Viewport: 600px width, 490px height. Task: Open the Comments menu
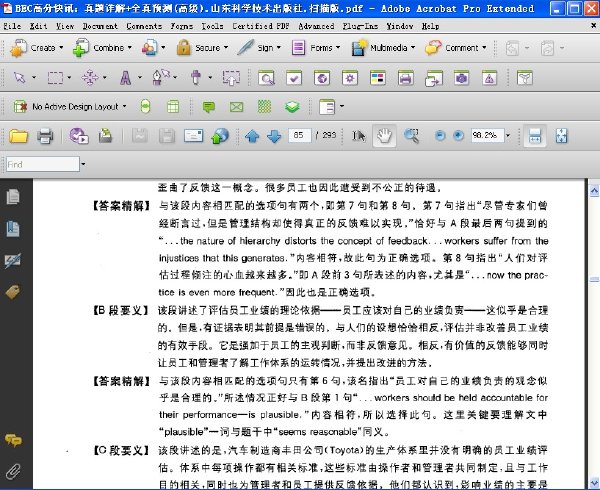[144, 26]
